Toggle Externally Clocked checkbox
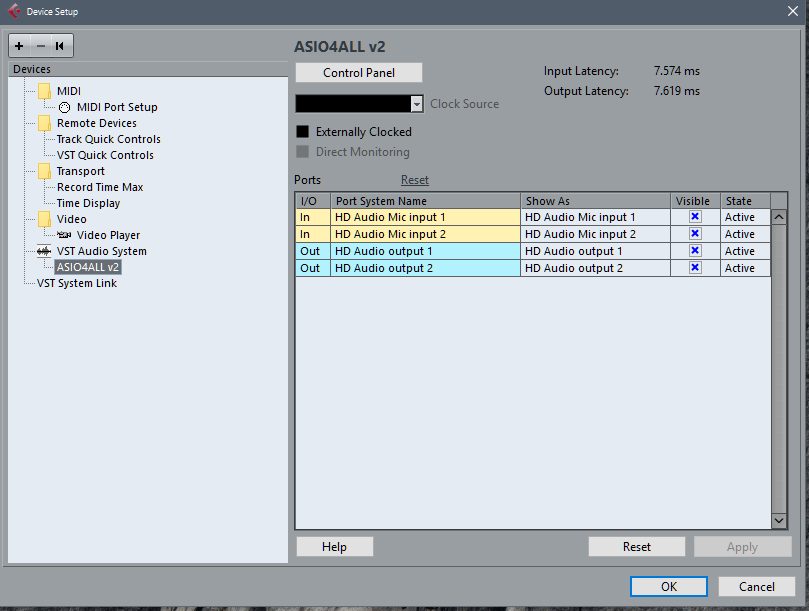This screenshot has height=611, width=809. click(302, 132)
